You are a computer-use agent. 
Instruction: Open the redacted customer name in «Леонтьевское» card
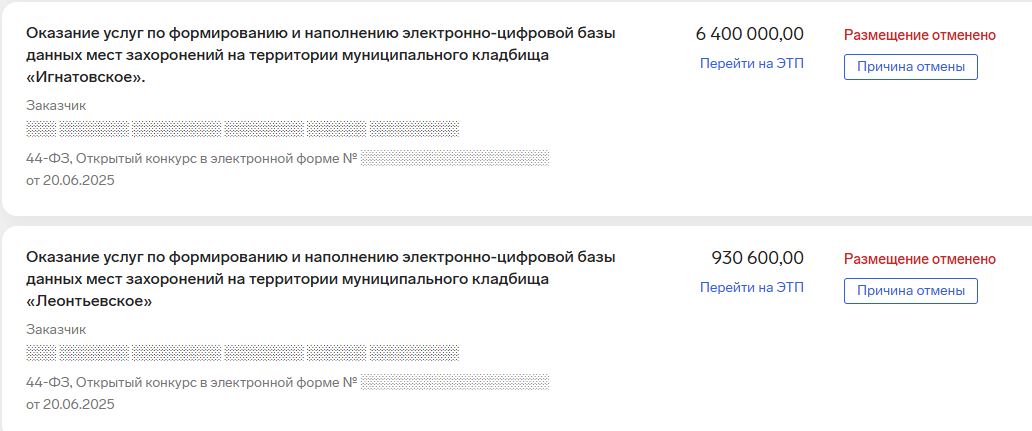(242, 352)
